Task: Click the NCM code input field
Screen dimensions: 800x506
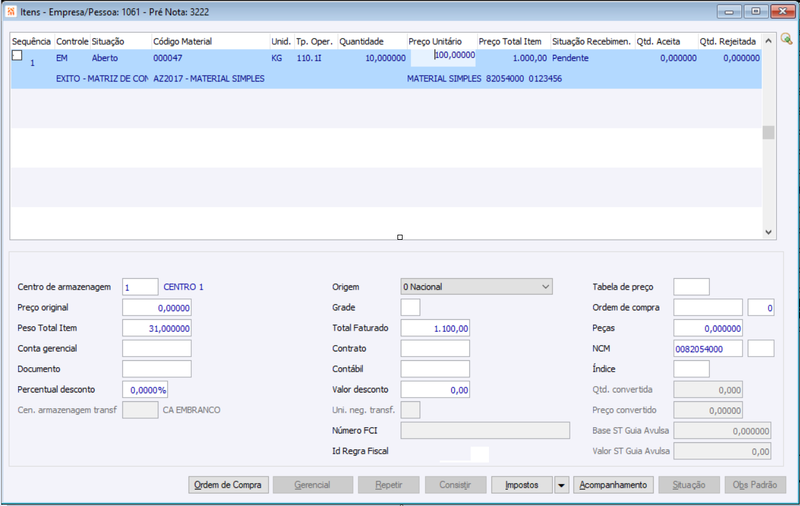Action: coord(708,349)
